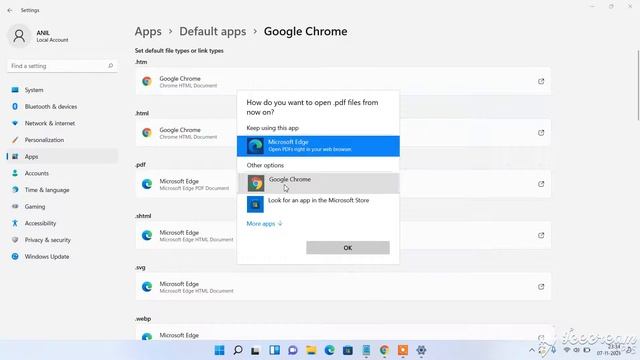
Task: Click Google Chrome icon in dialog
Action: coord(256,184)
